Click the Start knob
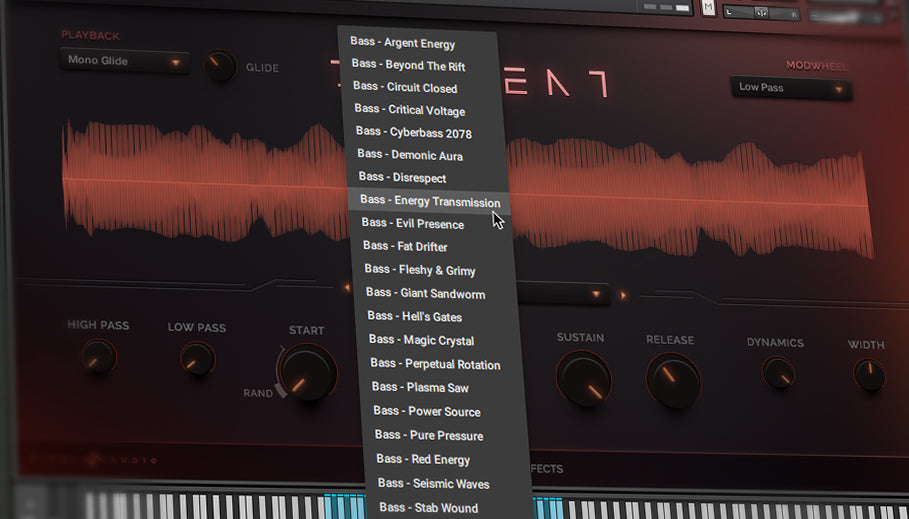This screenshot has height=519, width=909. [x=307, y=373]
